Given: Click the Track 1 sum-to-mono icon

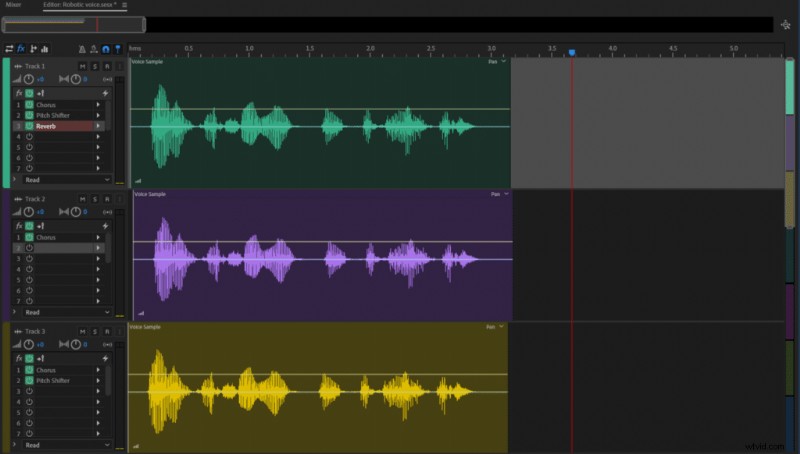Looking at the screenshot, I should tap(107, 80).
